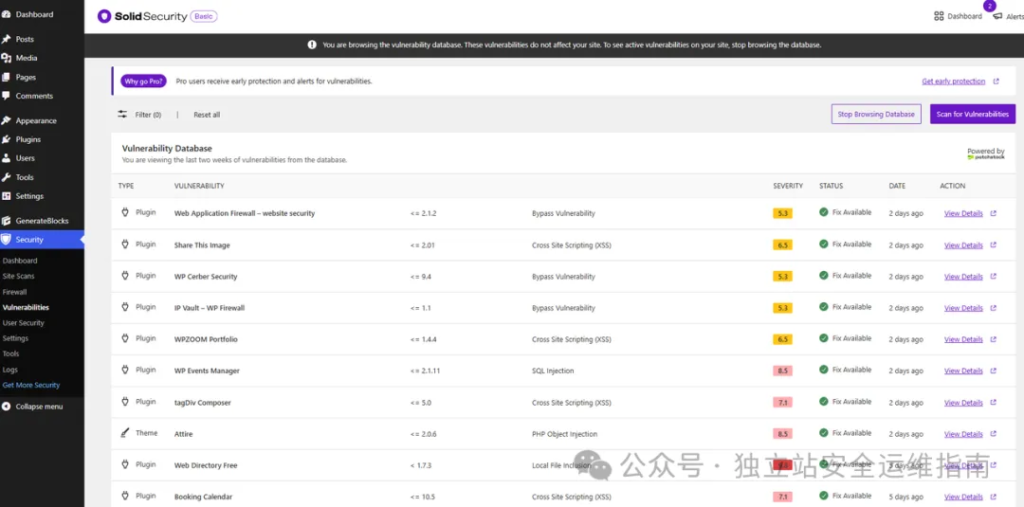Click Reset all filters

coord(206,115)
